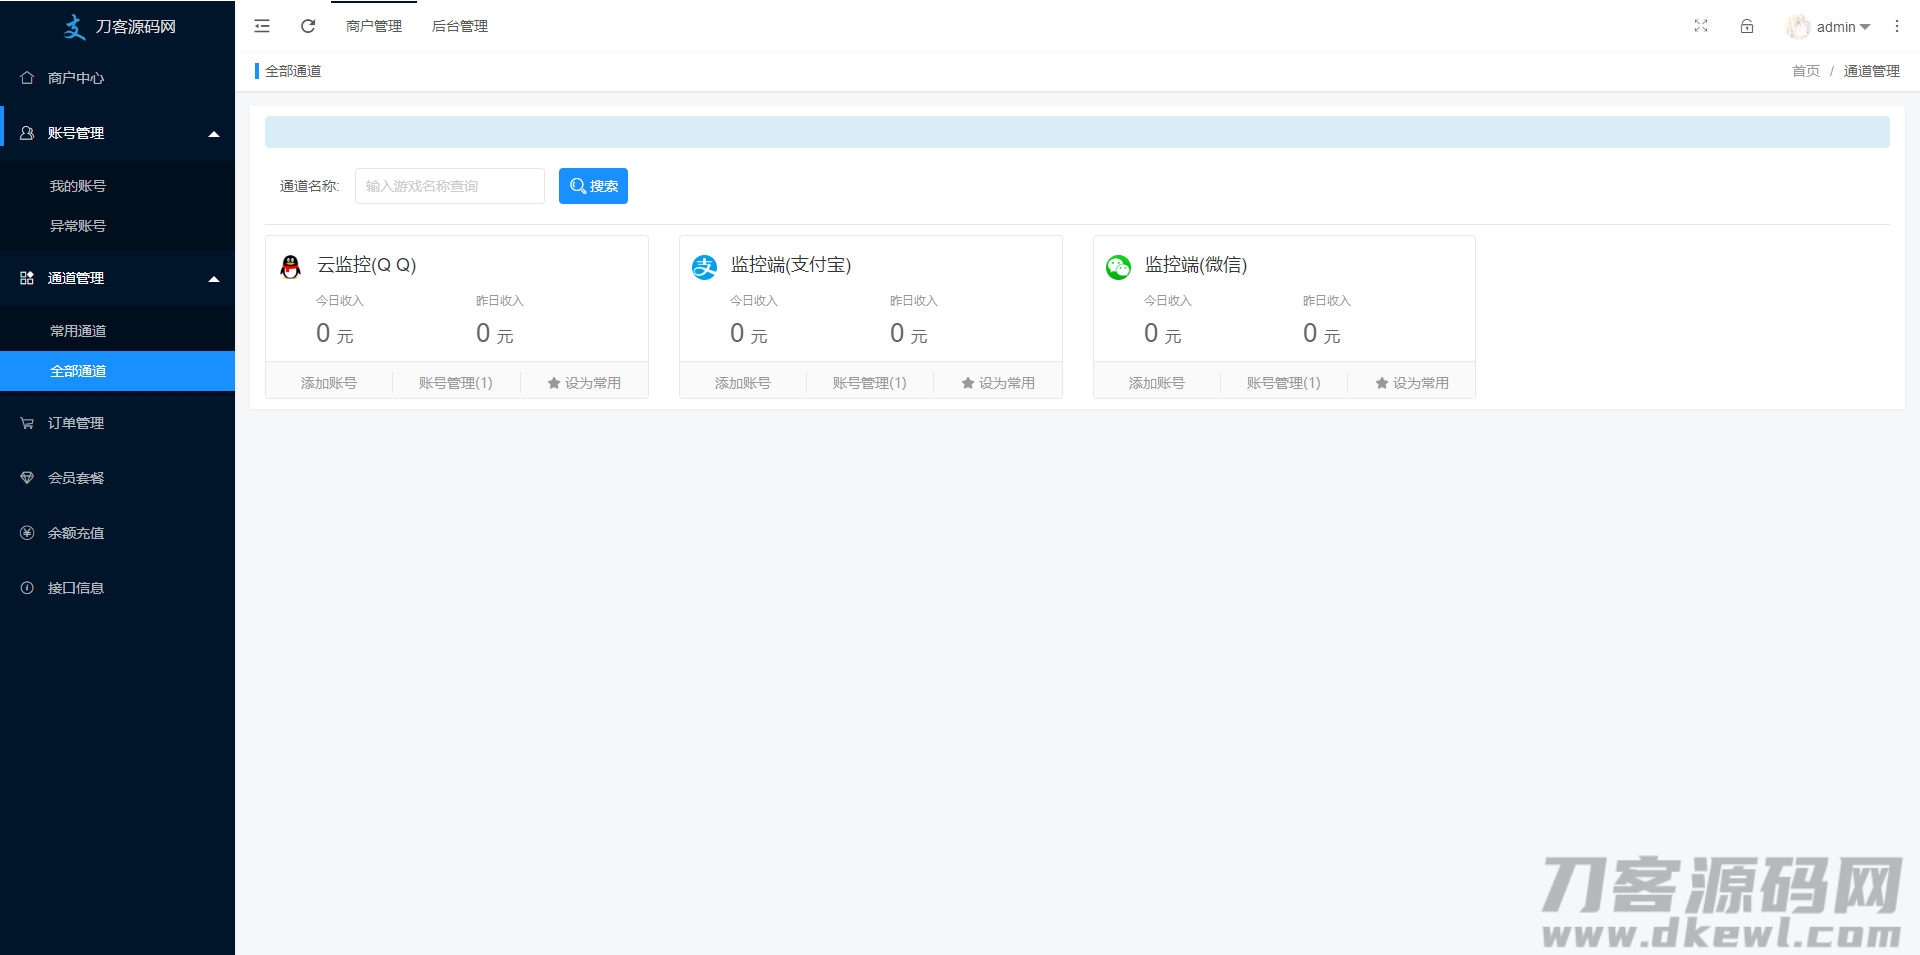Viewport: 1920px width, 955px height.
Task: Open the vertical three-dot more menu
Action: tap(1897, 26)
